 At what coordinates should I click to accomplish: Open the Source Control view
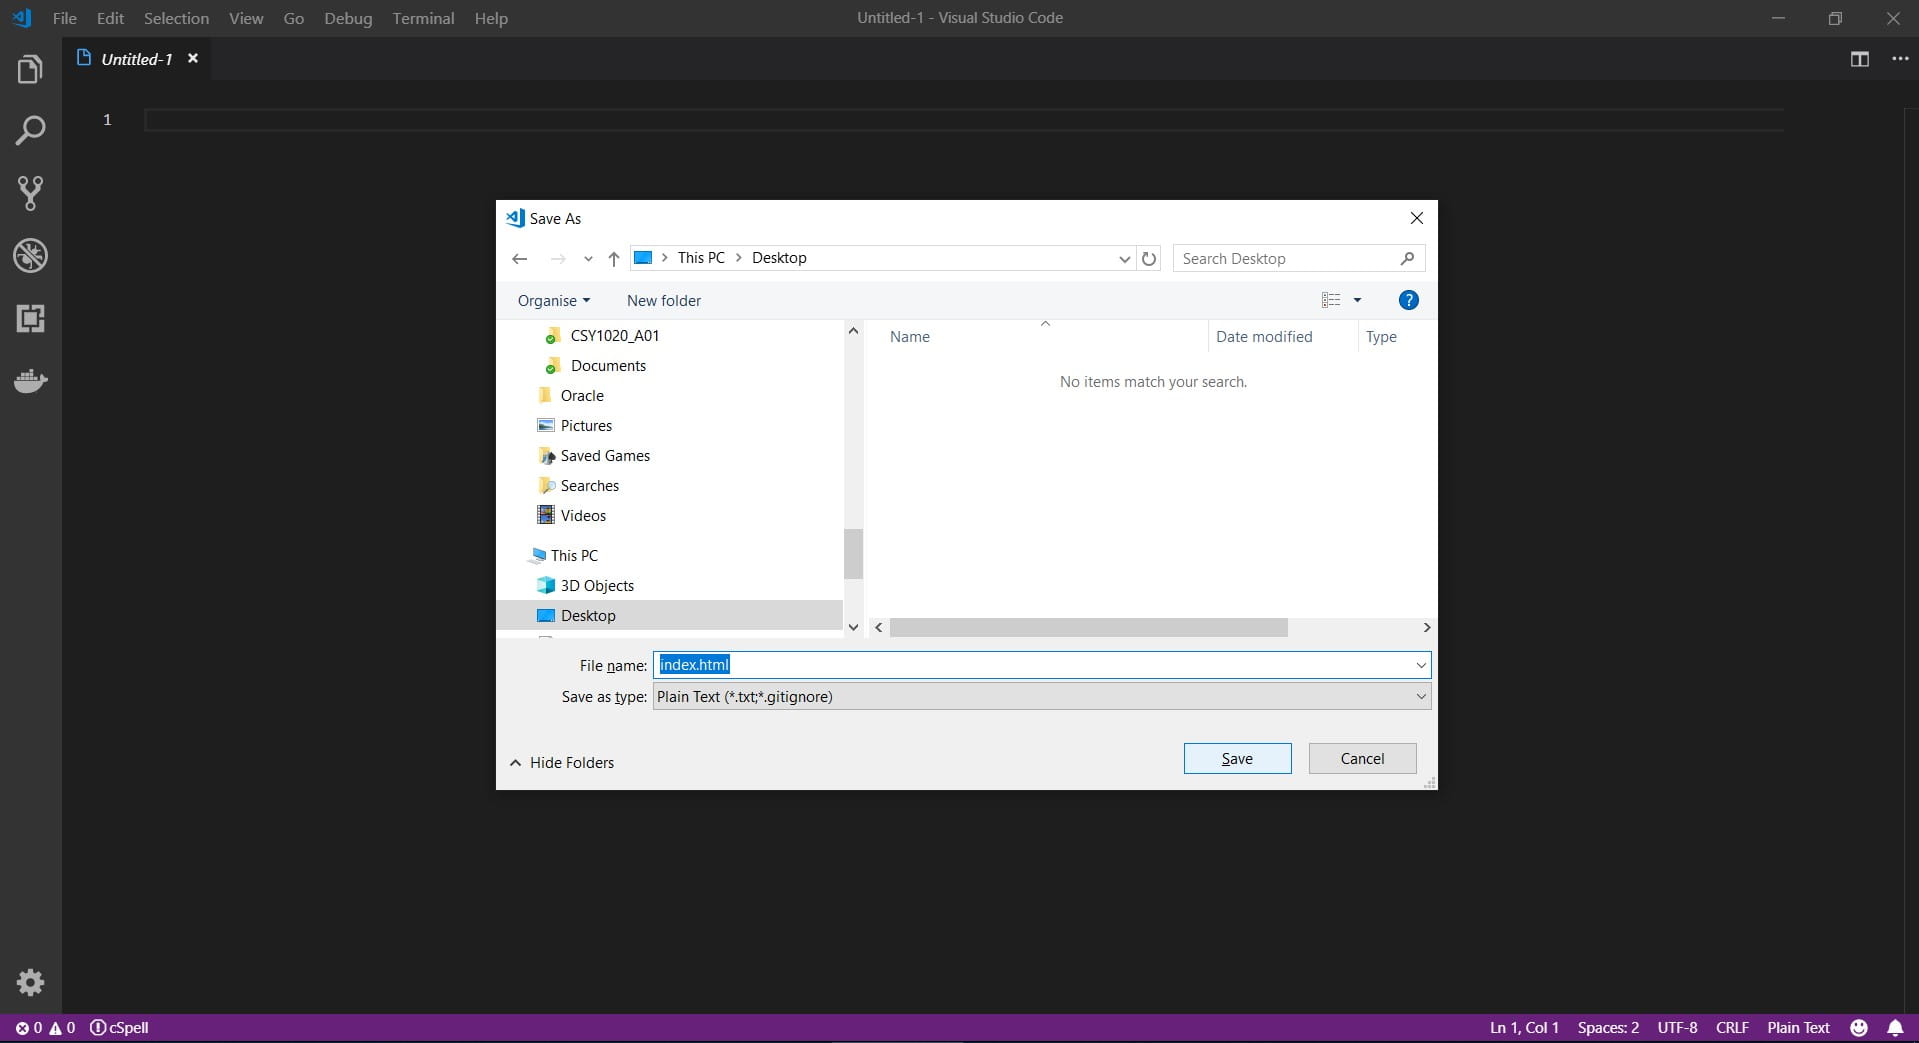coord(30,193)
